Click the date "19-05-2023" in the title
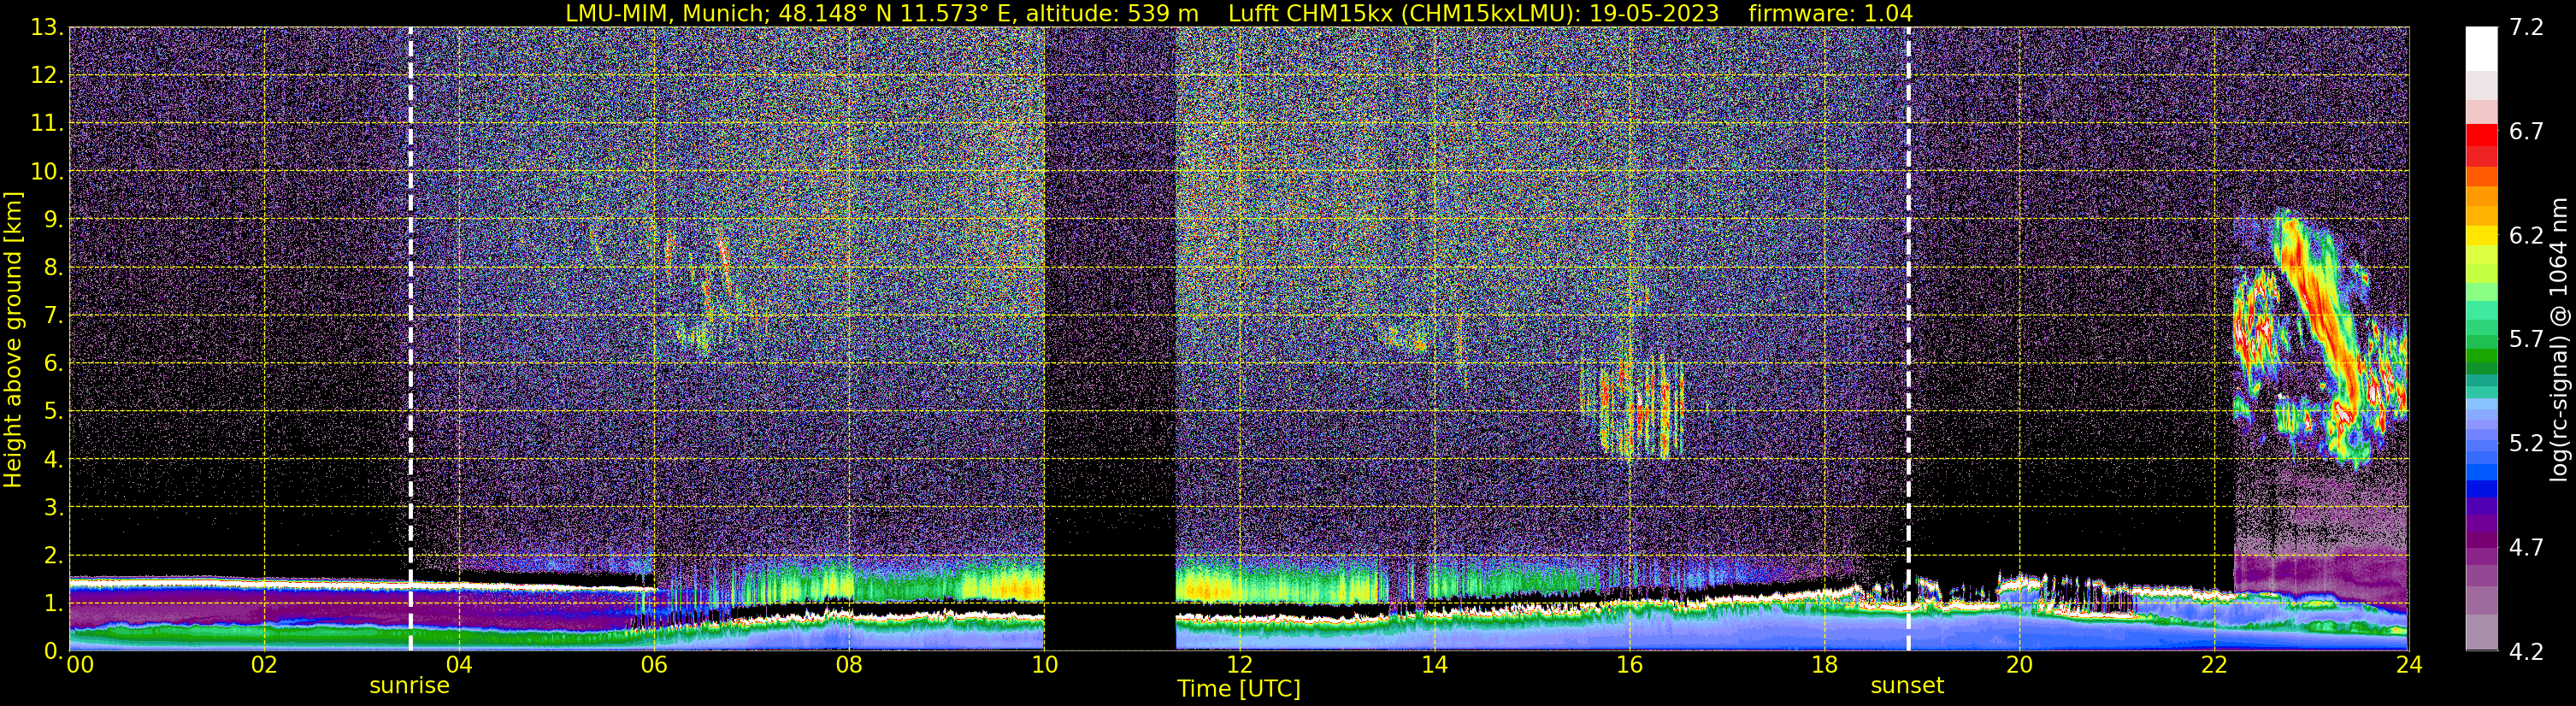This screenshot has height=706, width=2576. coord(1654,13)
